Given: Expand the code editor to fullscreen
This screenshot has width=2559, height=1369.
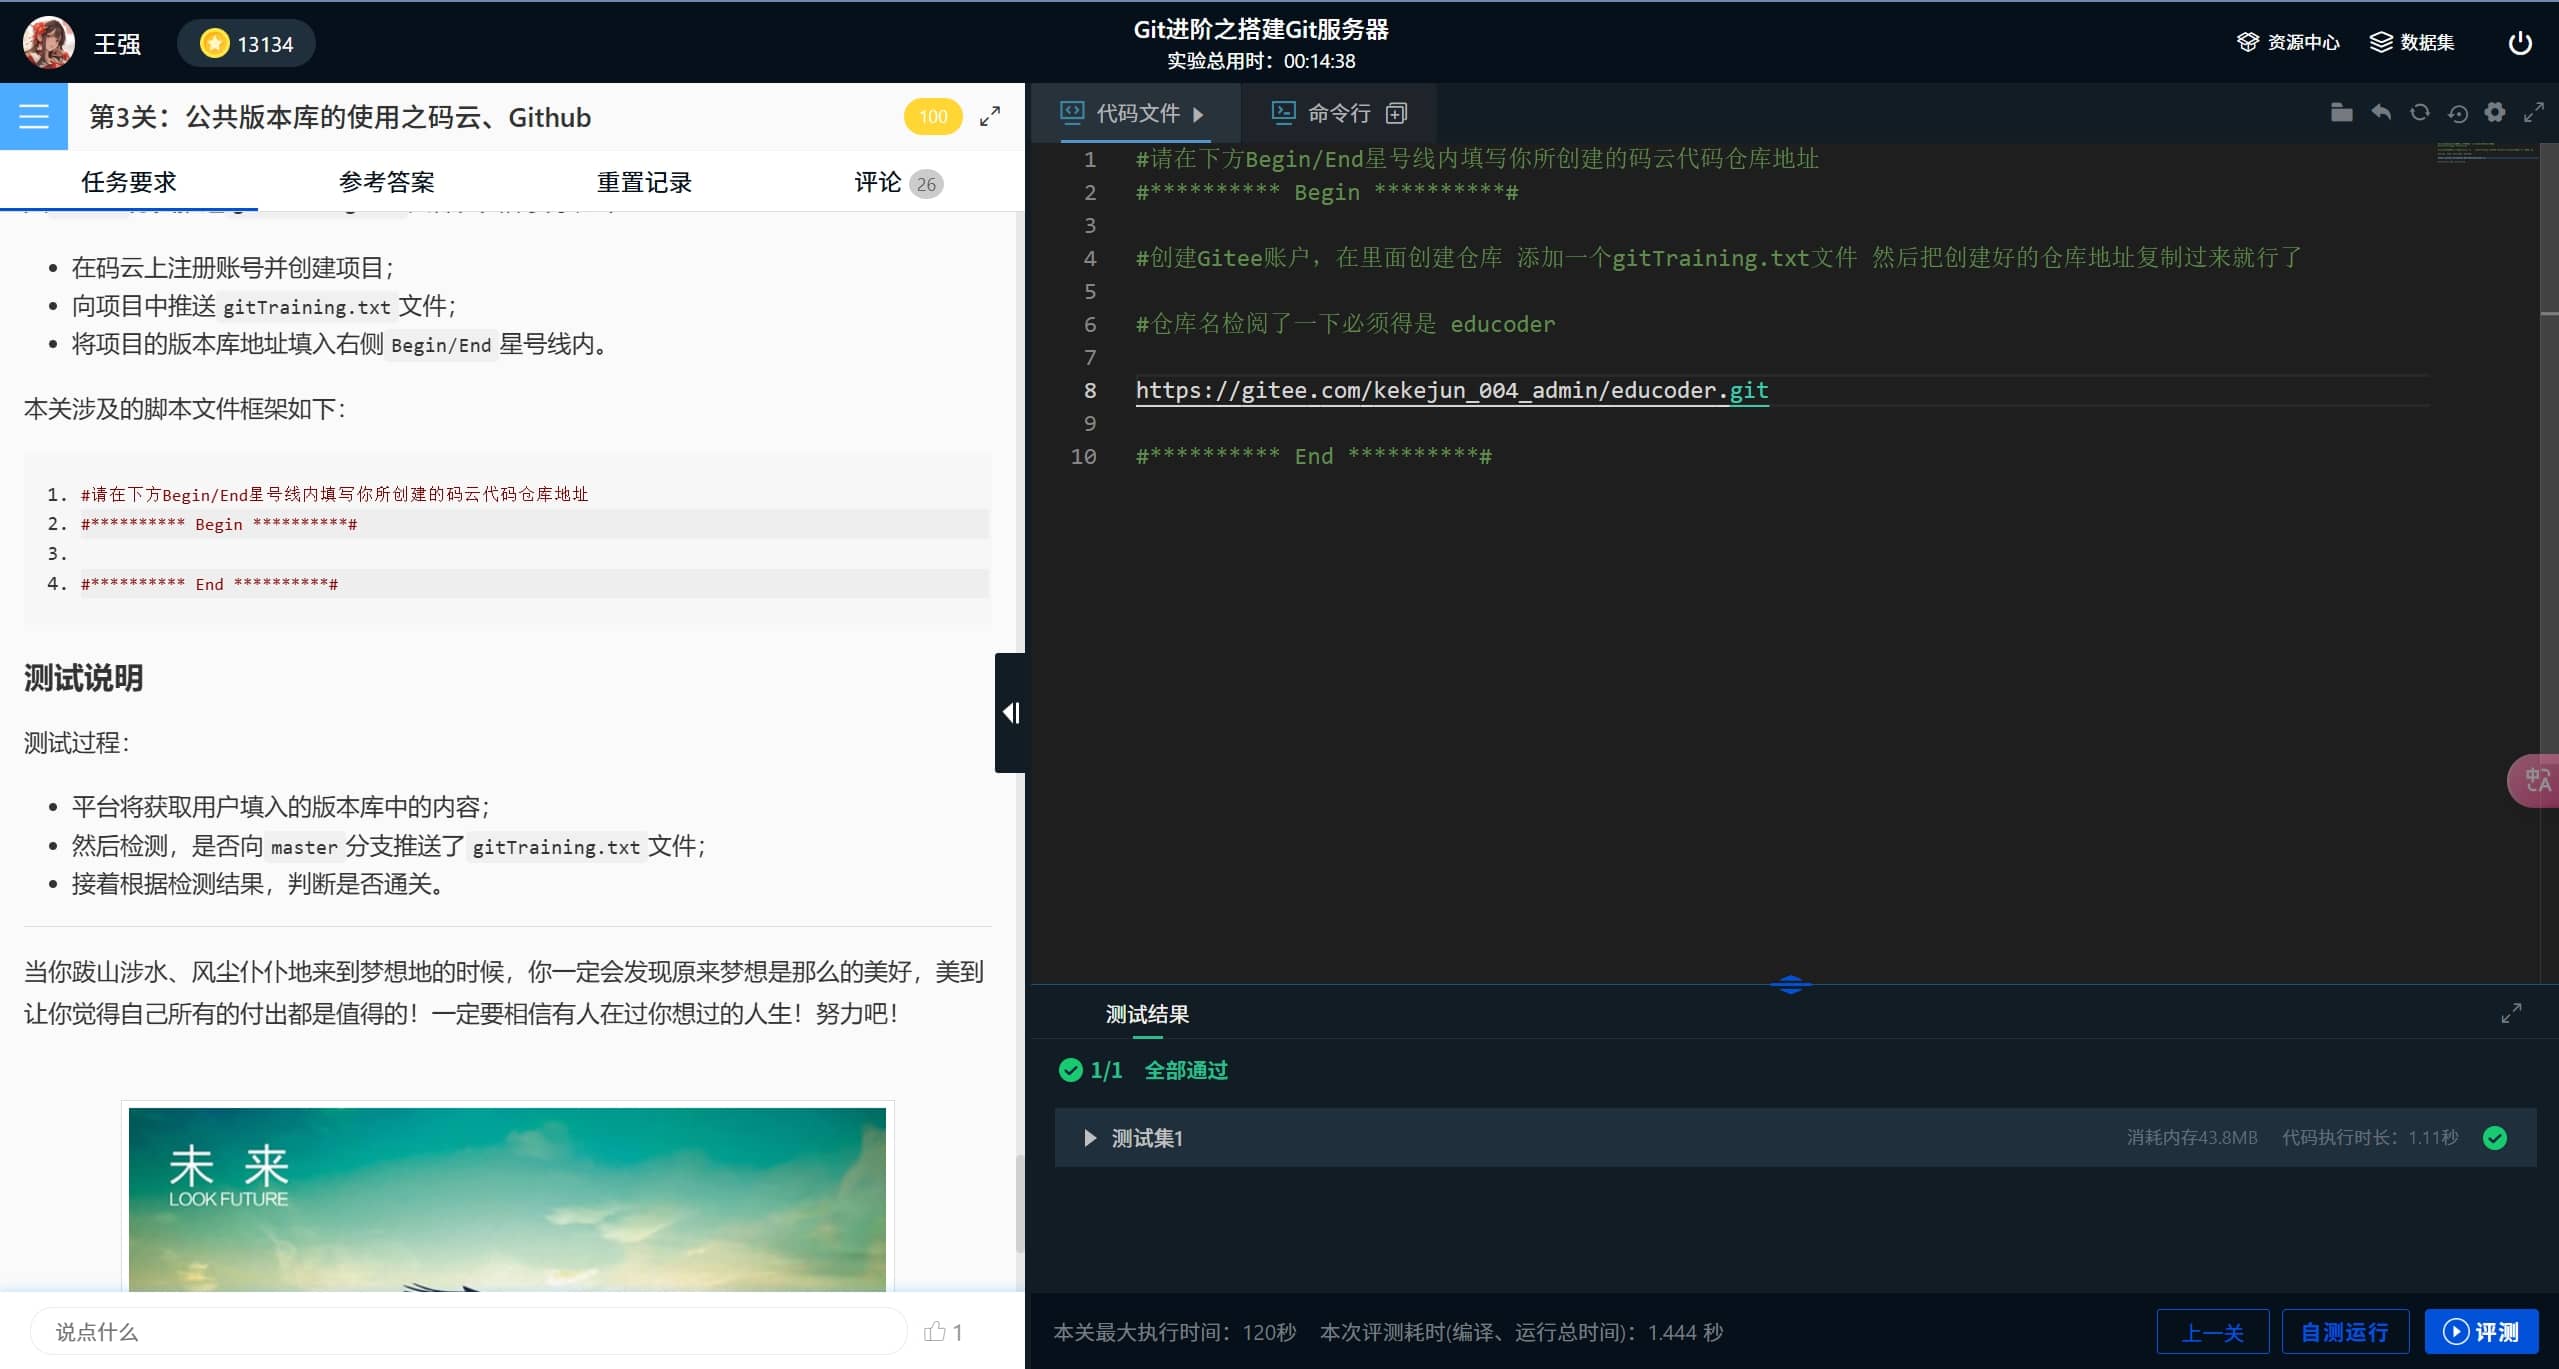Looking at the screenshot, I should point(2533,112).
